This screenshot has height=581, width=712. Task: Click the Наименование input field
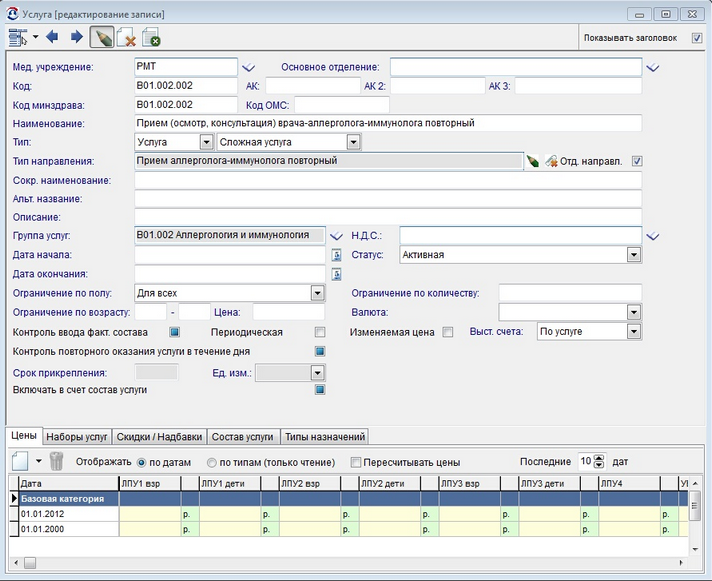click(x=388, y=123)
